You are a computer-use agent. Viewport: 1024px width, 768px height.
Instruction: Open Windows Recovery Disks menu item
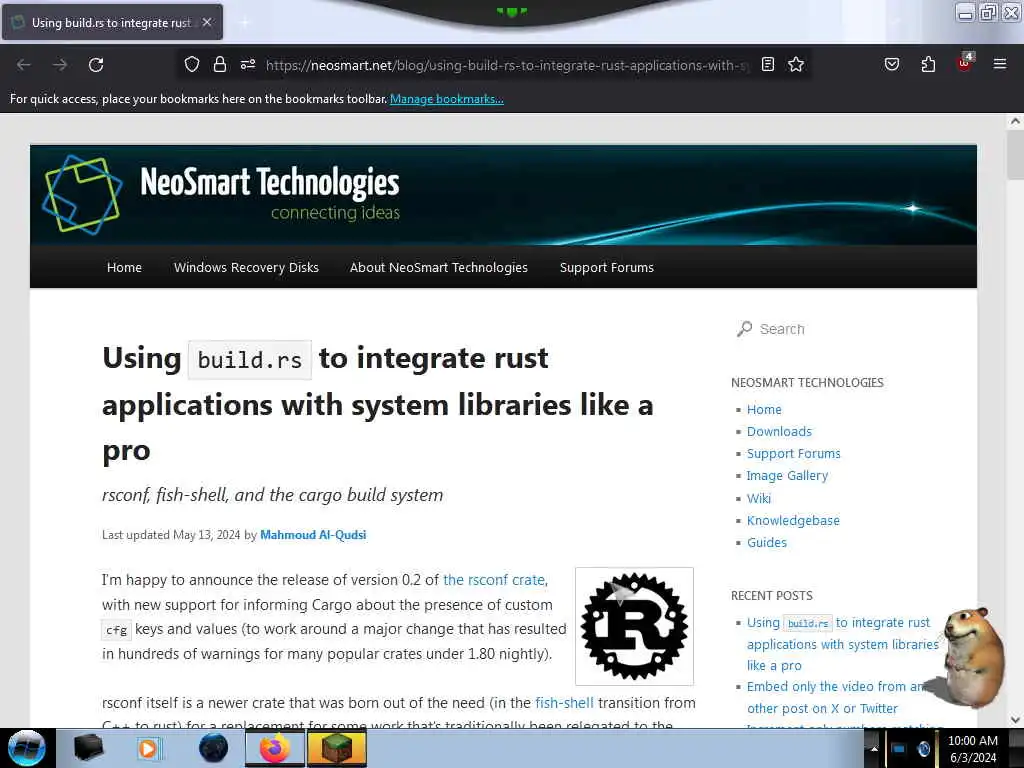pyautogui.click(x=246, y=267)
